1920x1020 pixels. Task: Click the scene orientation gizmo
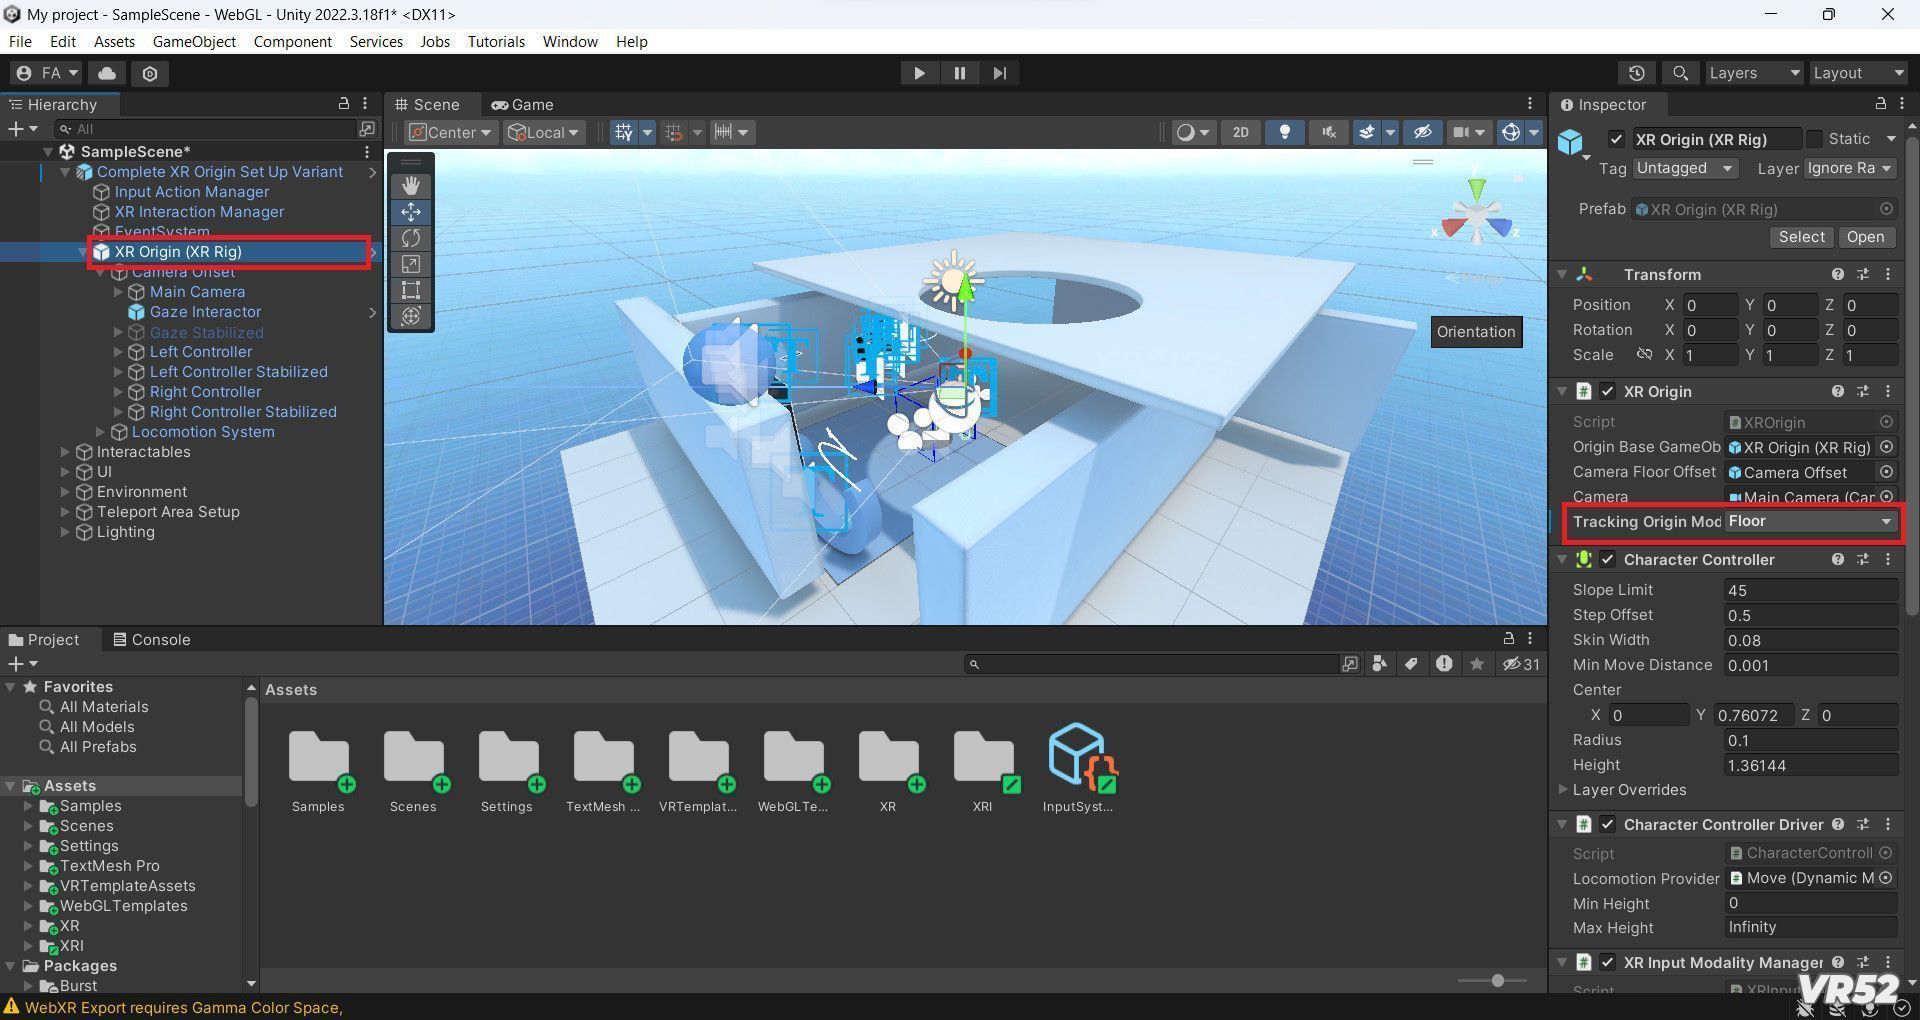click(1477, 214)
